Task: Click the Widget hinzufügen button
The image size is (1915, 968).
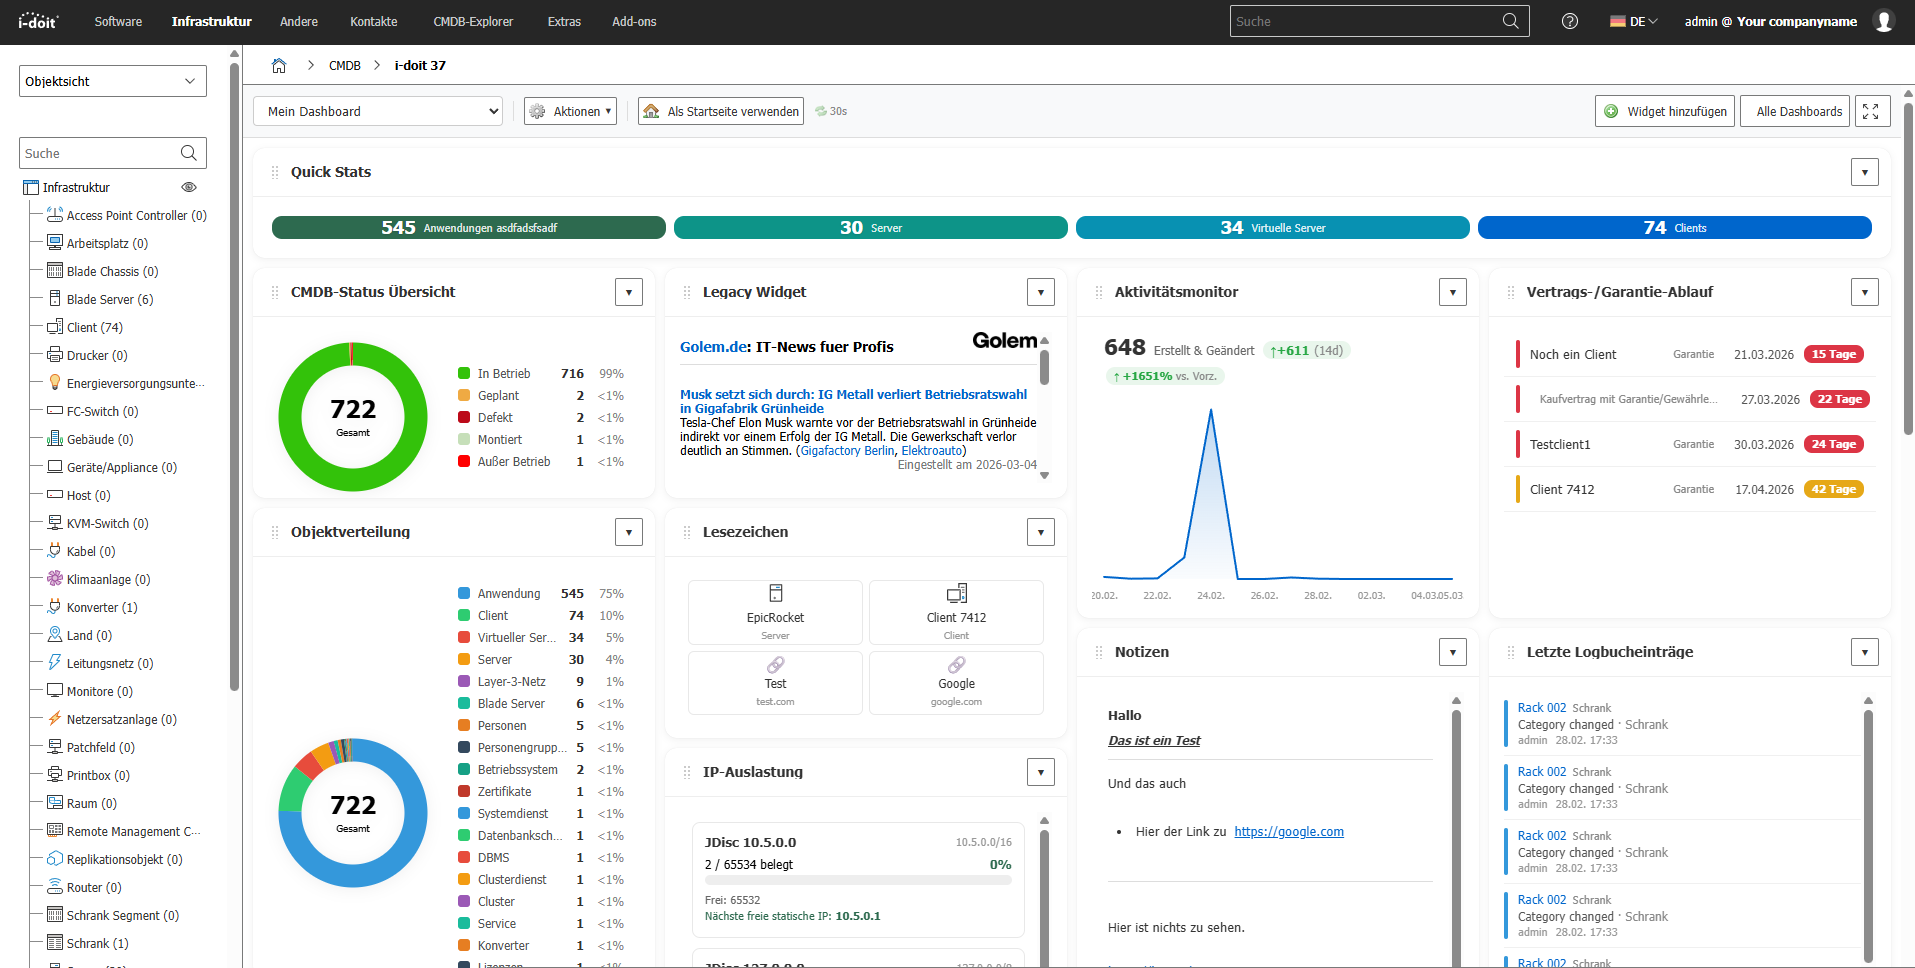Action: [x=1664, y=111]
